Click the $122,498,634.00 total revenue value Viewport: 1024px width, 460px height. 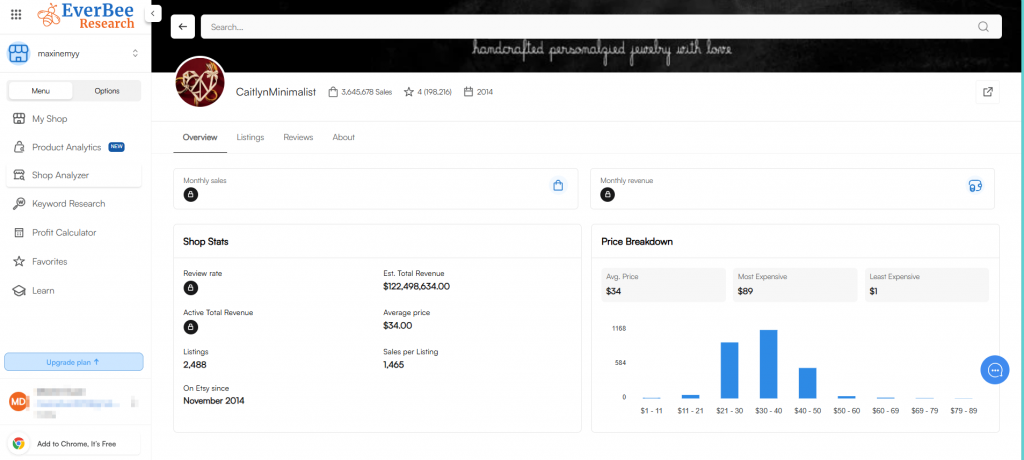[x=417, y=286]
